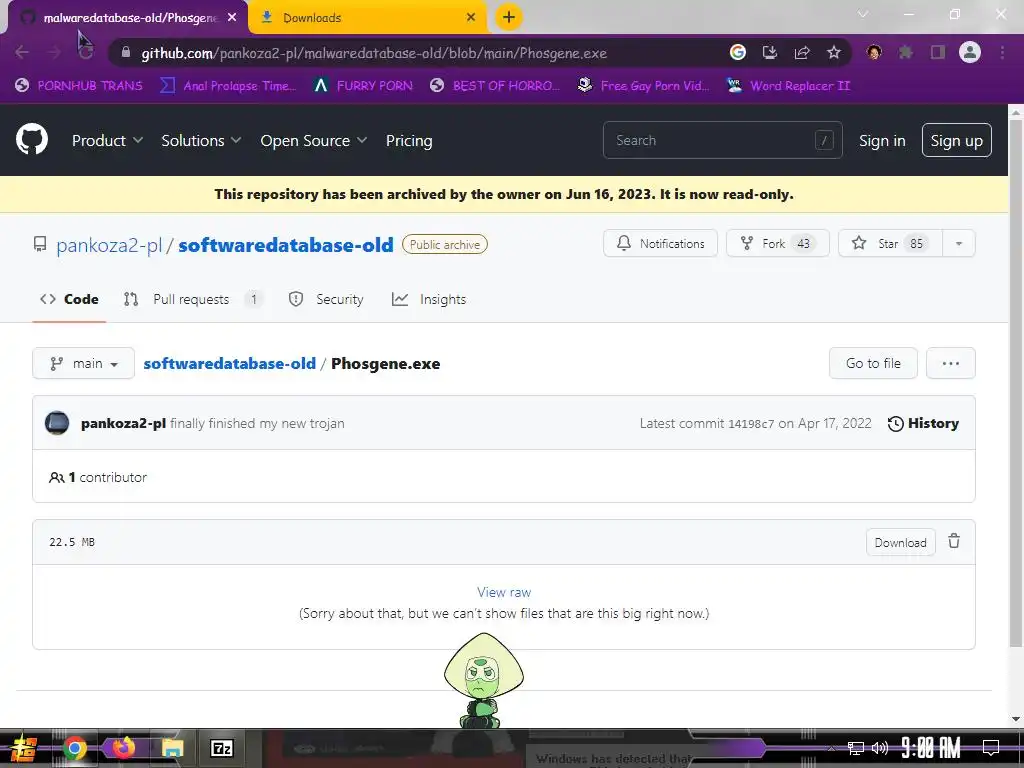This screenshot has width=1024, height=768.
Task: Star the repository
Action: (890, 244)
